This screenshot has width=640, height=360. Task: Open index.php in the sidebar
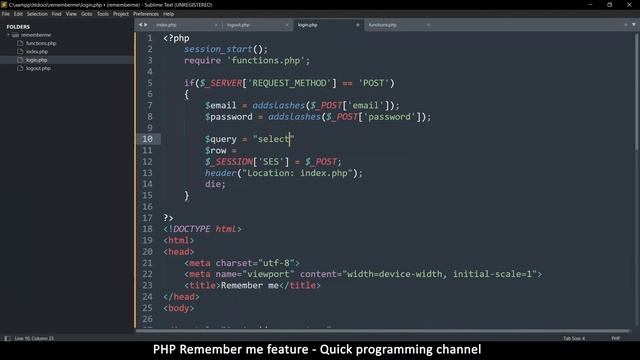pyautogui.click(x=37, y=52)
